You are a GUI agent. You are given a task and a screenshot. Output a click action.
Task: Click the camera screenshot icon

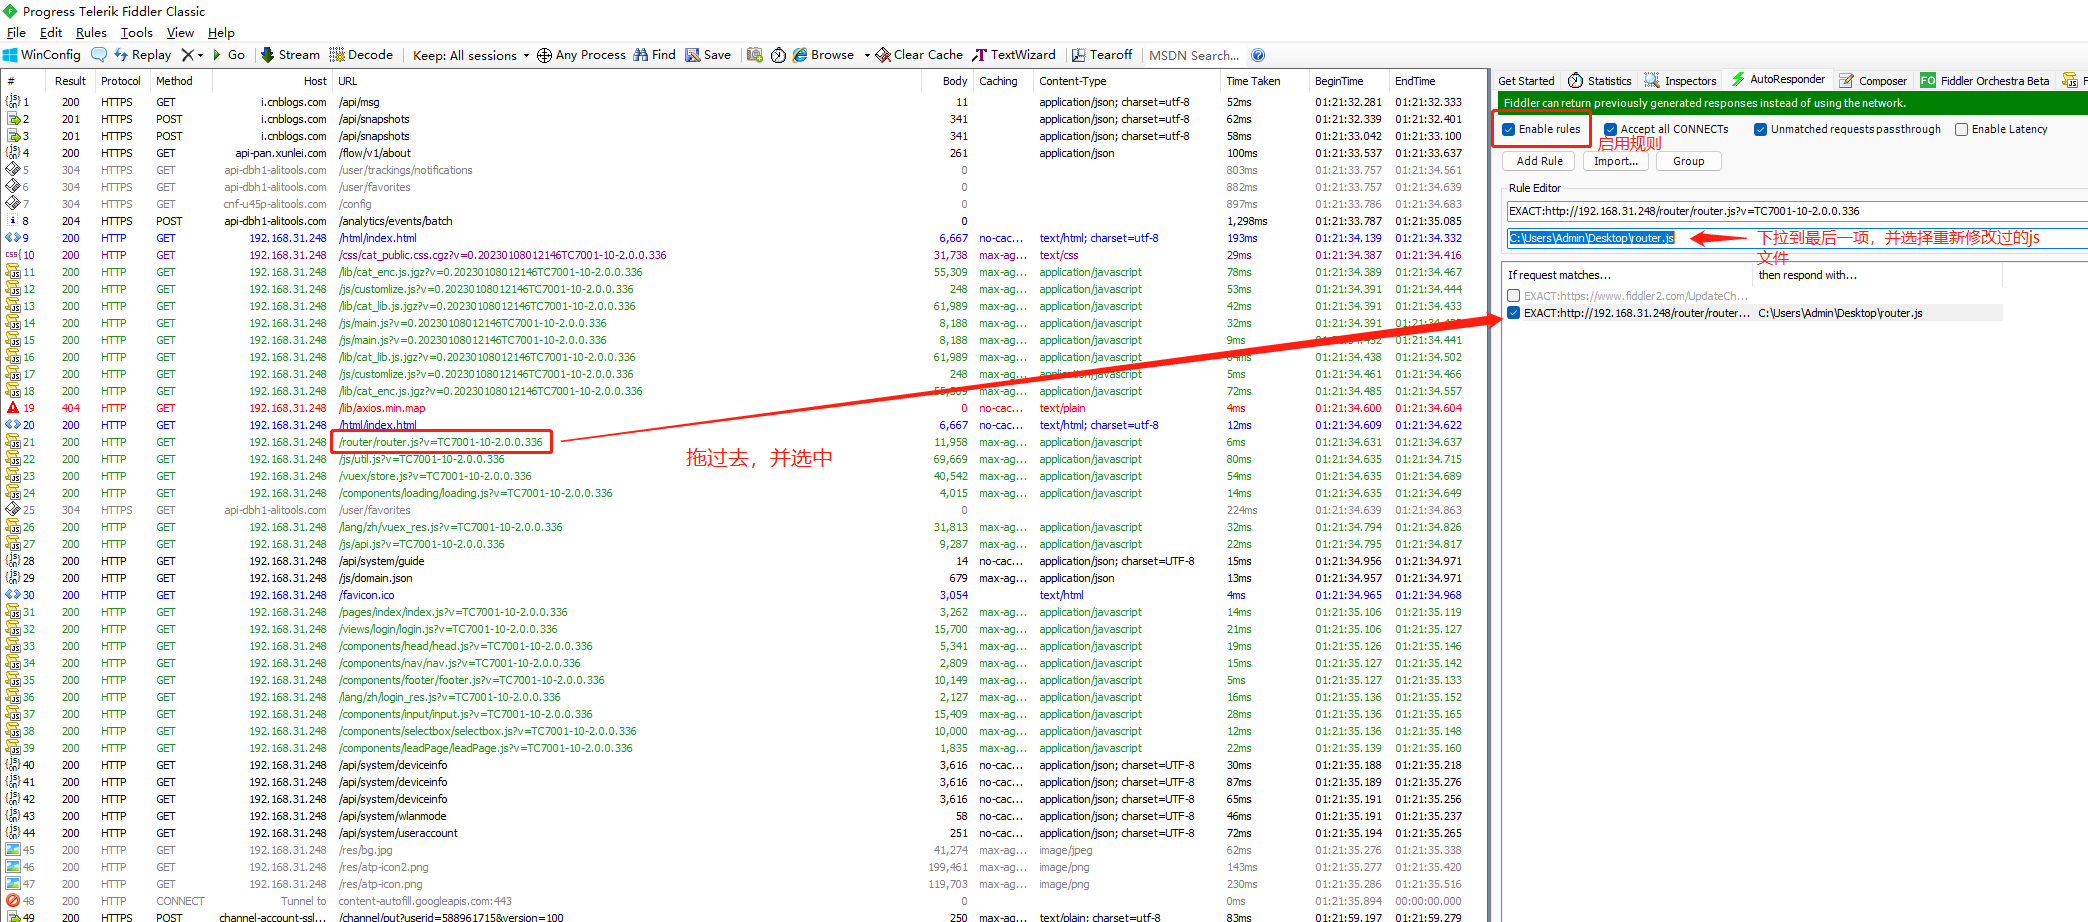point(755,55)
